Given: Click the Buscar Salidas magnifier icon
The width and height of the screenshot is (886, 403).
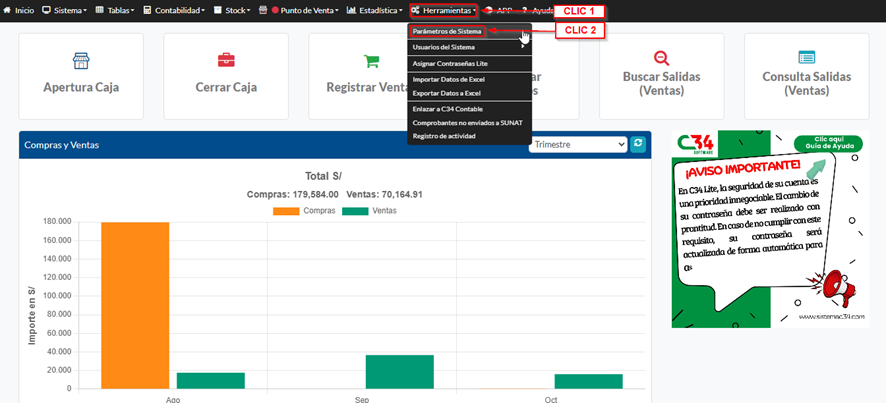Looking at the screenshot, I should pos(661,58).
